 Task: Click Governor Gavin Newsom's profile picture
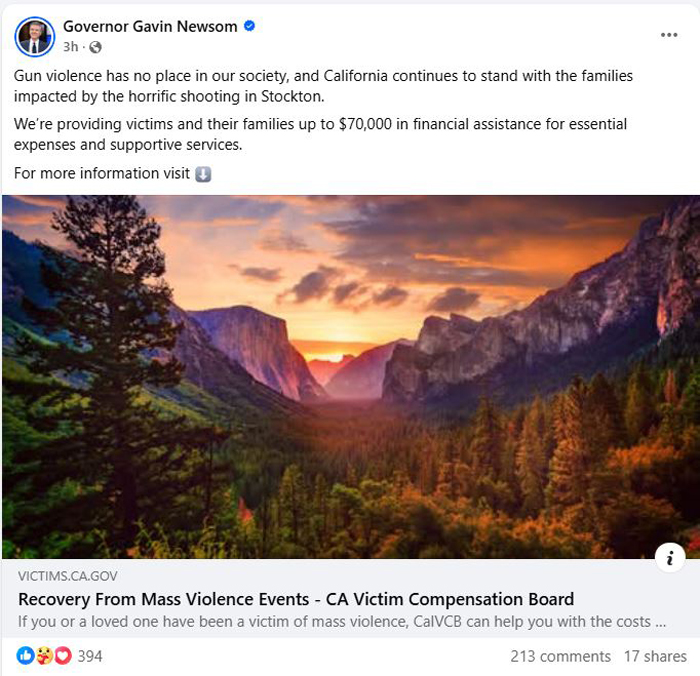click(x=35, y=36)
